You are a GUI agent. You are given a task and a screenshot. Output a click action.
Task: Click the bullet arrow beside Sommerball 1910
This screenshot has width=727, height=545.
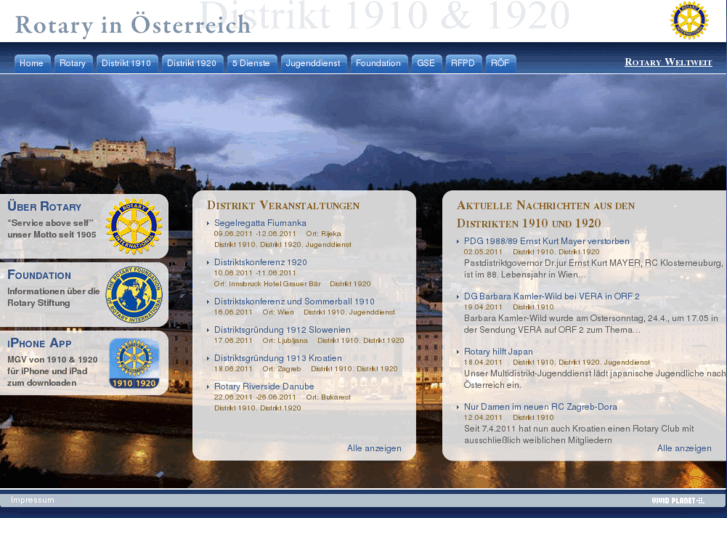208,302
